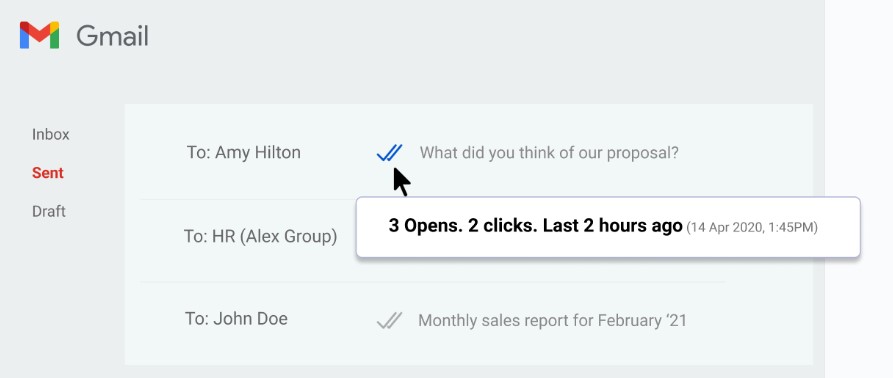Select the Gmail wordmark next to logo
Image resolution: width=893 pixels, height=378 pixels.
(x=112, y=36)
